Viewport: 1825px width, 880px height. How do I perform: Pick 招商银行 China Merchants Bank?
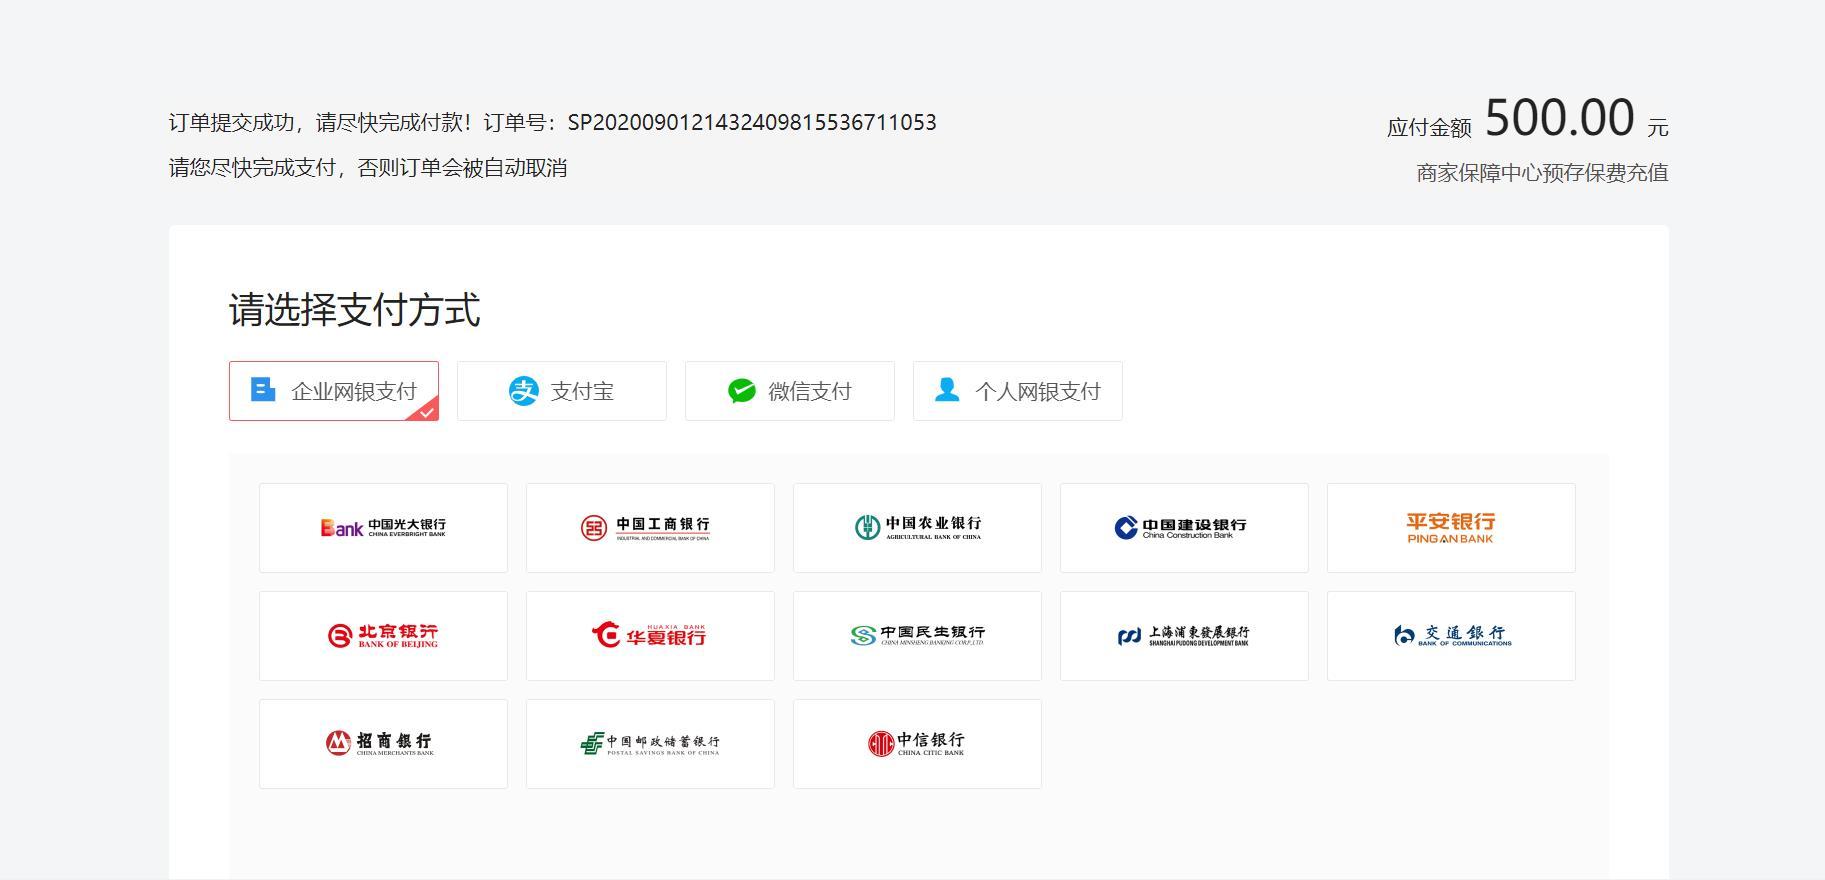(383, 744)
